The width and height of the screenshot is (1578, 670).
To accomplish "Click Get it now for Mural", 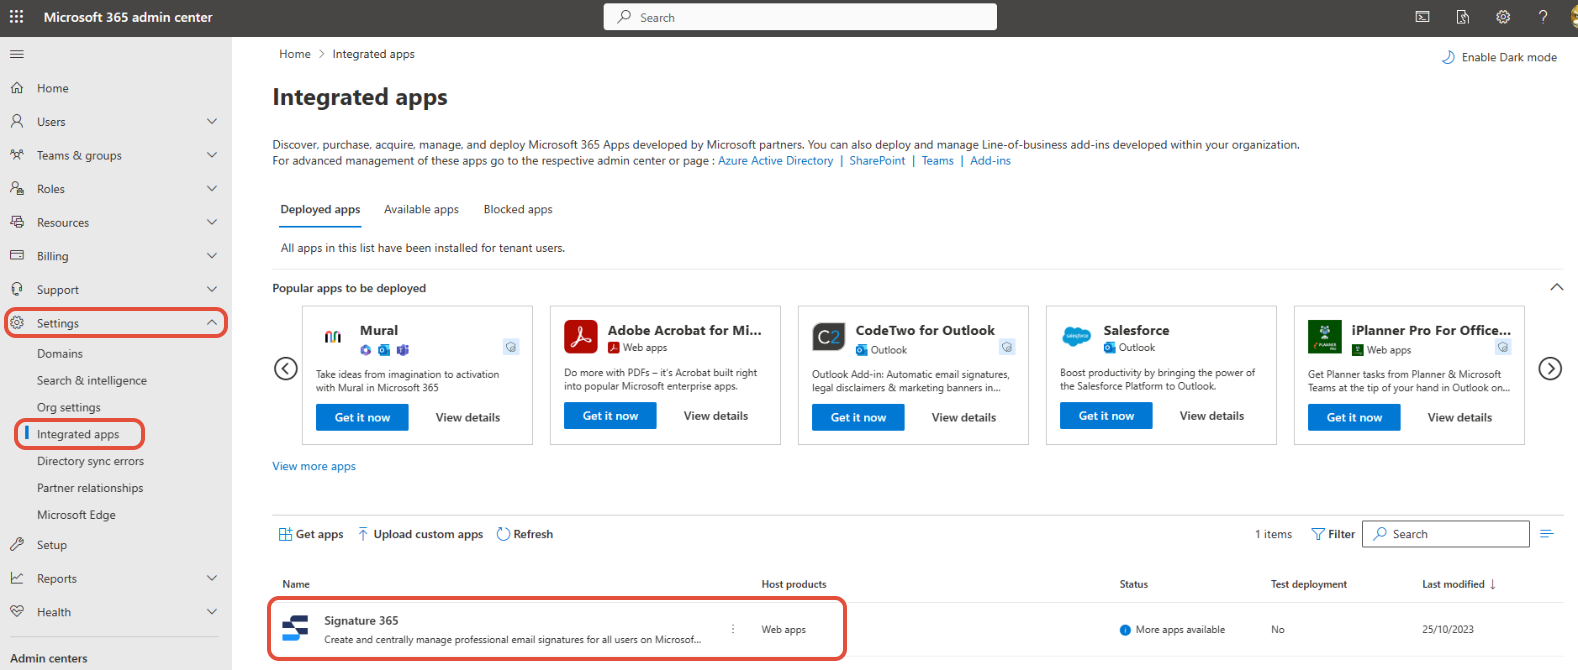I will [362, 417].
